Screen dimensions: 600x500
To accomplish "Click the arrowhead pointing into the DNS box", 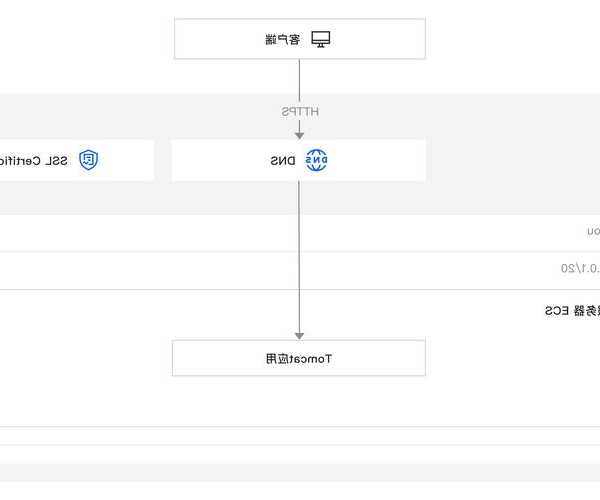I will click(299, 134).
